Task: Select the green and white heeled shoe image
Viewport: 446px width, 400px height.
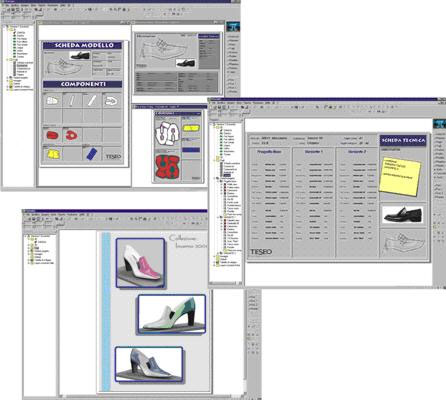Action: 172,314
